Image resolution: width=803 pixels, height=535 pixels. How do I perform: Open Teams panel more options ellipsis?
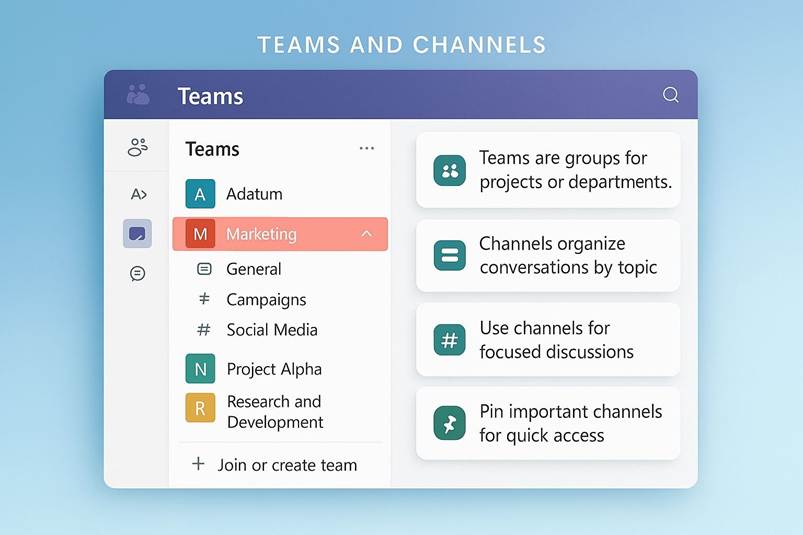(366, 149)
